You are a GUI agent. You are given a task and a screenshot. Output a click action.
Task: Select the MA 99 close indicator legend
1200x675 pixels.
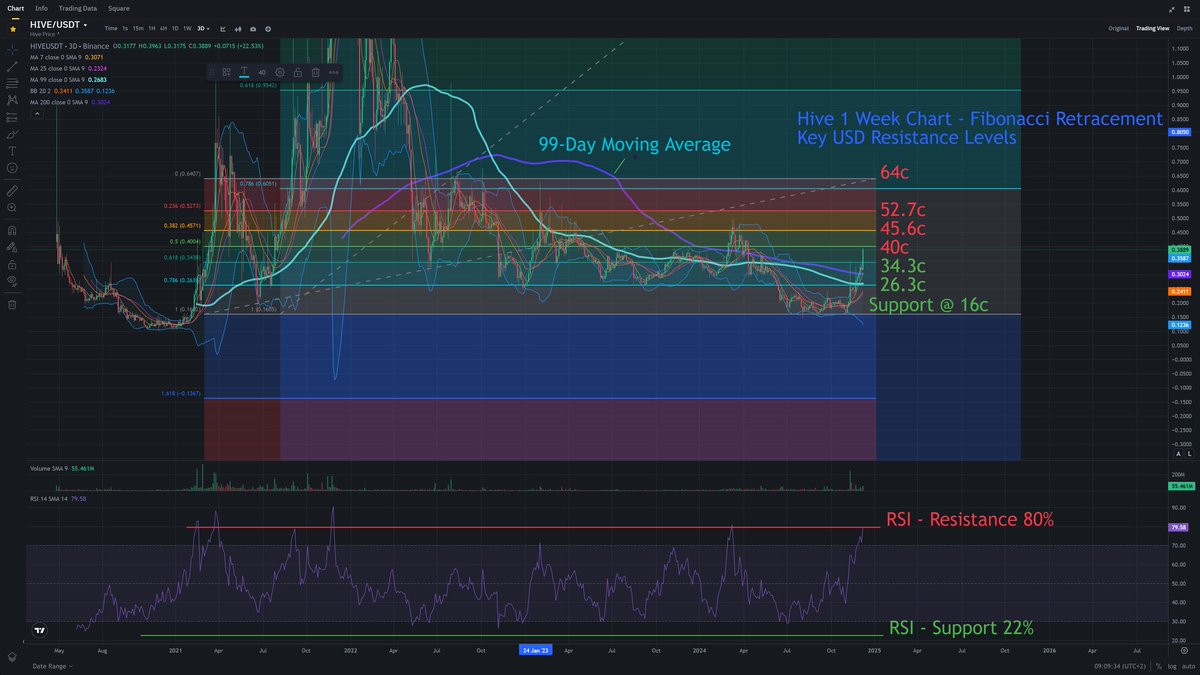tap(68, 80)
